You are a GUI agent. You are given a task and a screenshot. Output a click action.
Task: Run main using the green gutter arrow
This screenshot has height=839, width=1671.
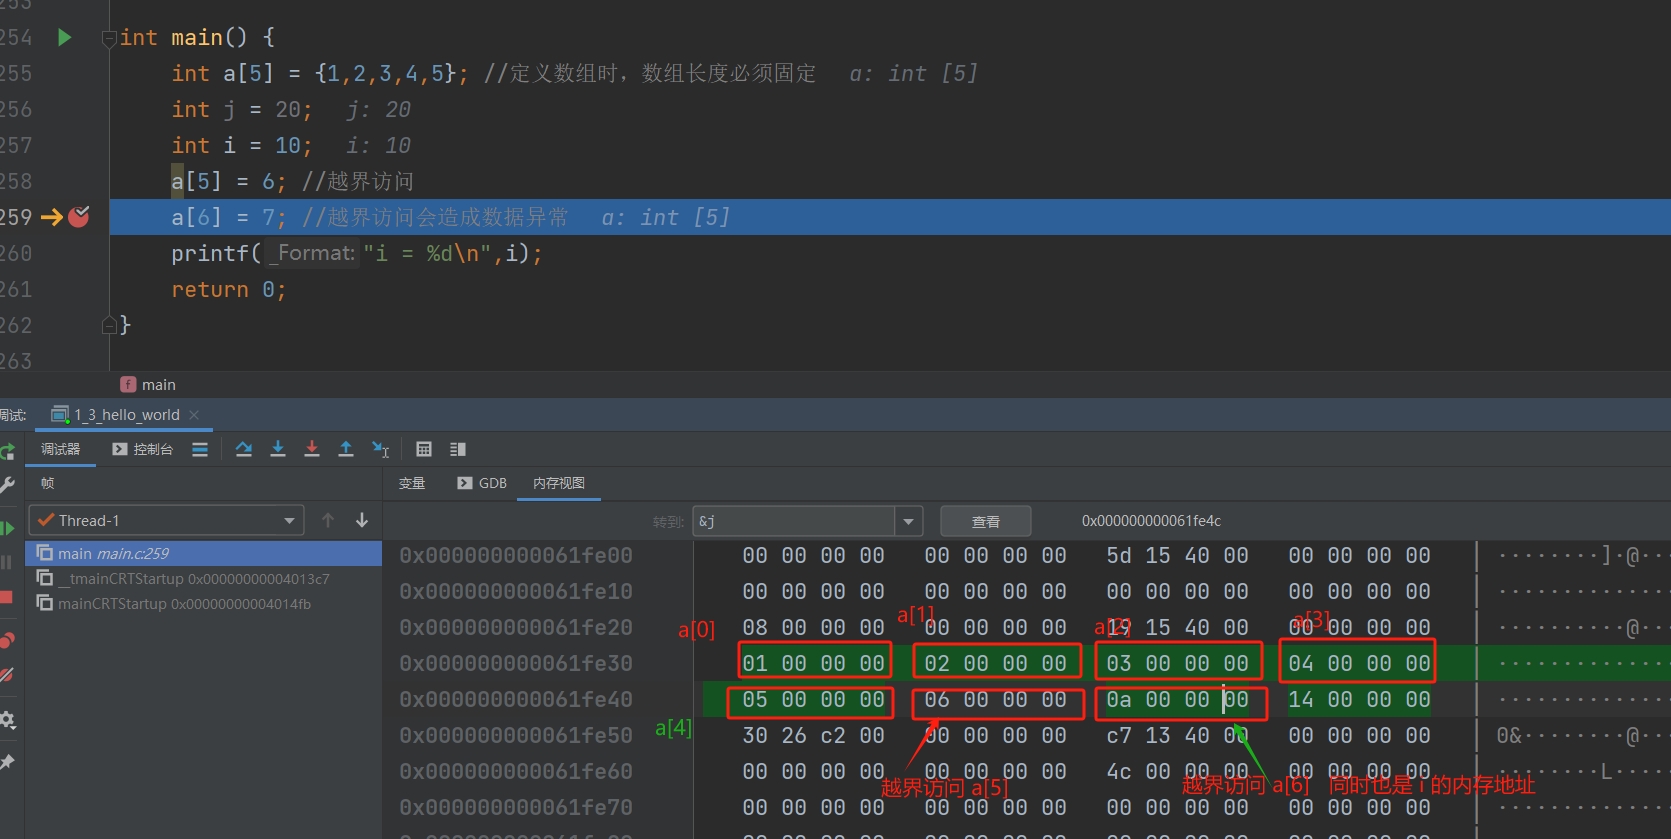pos(65,37)
